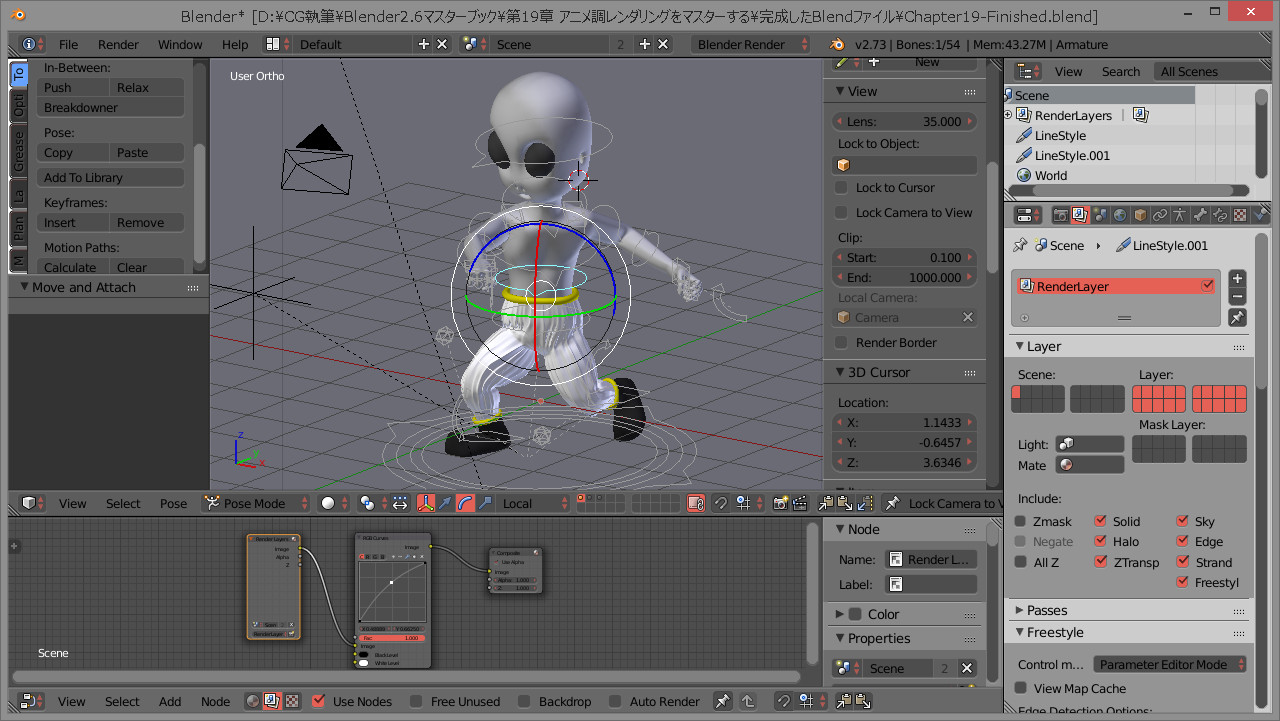1280x721 pixels.
Task: Toggle Use Nodes checkbox
Action: (318, 701)
